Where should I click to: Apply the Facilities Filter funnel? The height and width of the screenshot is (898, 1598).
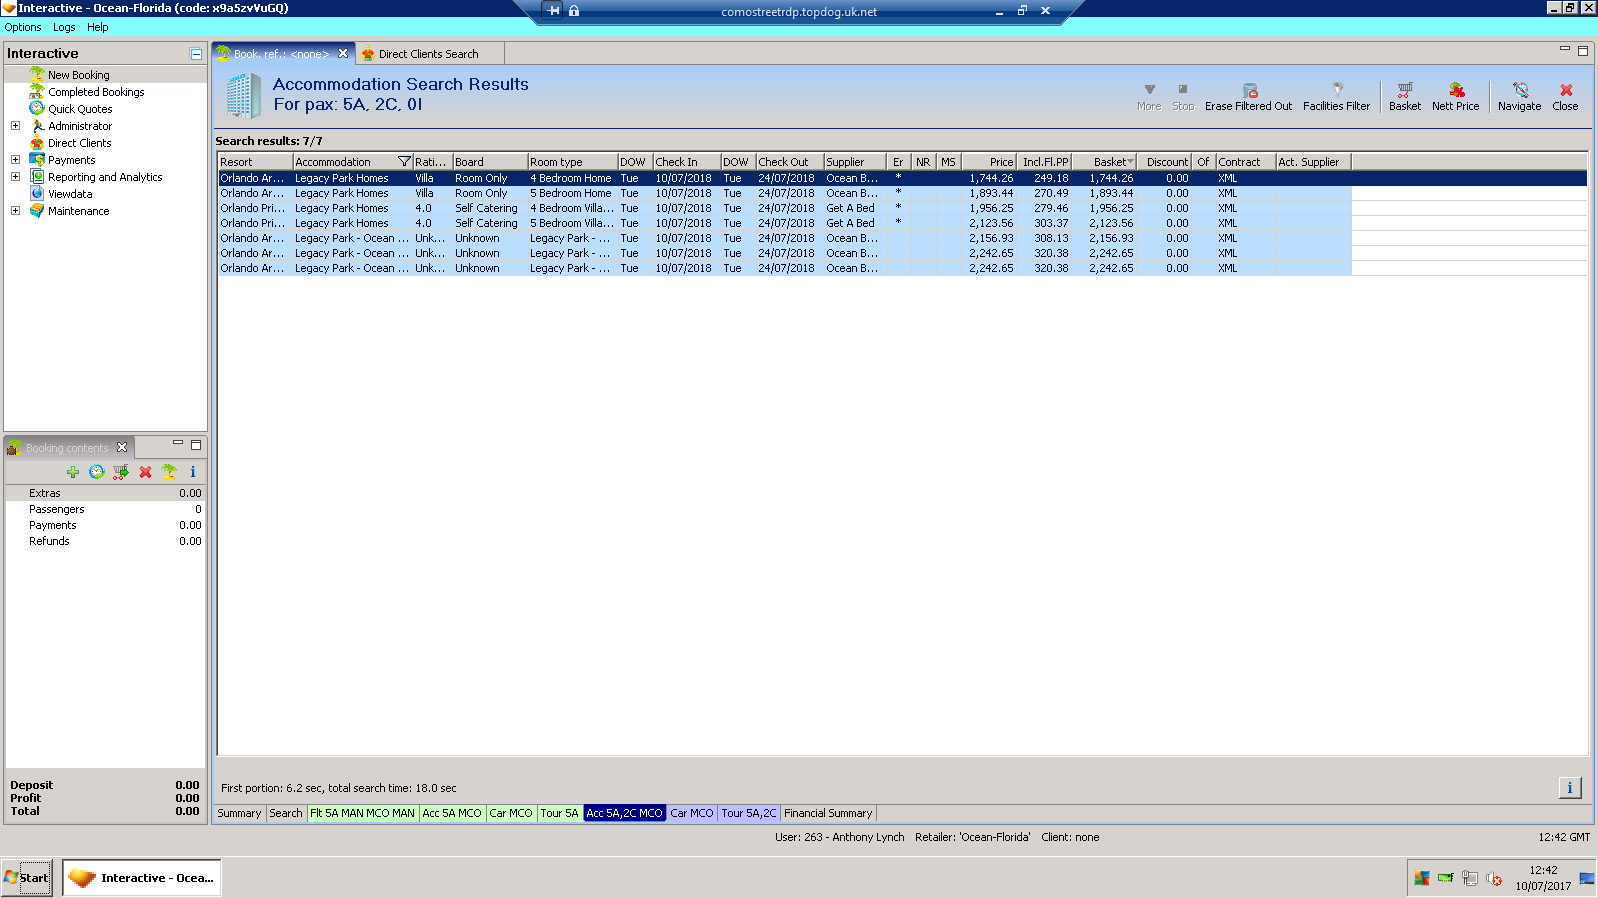tap(1336, 91)
